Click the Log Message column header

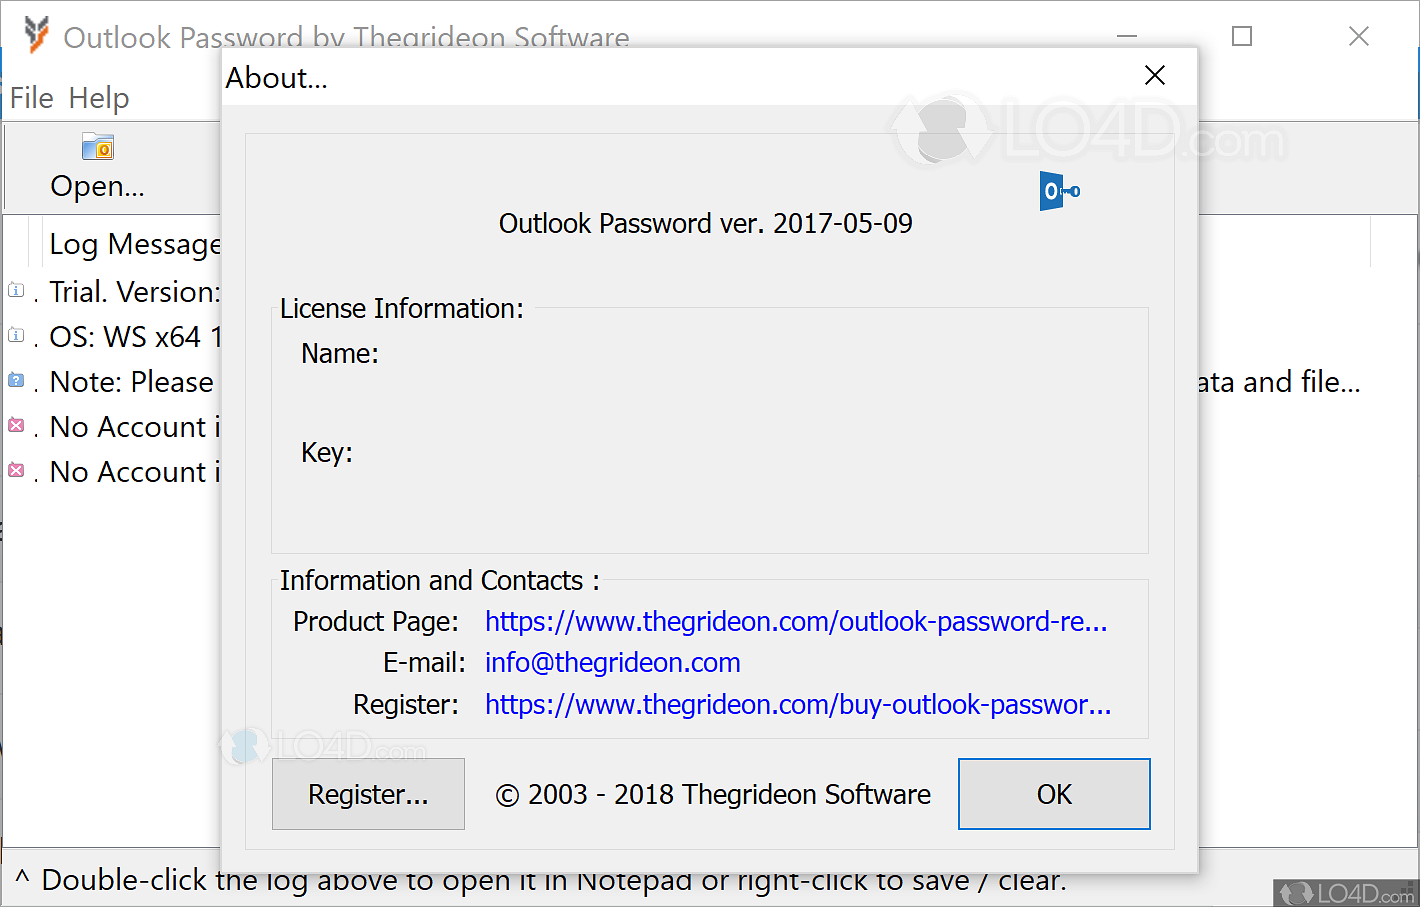point(134,244)
